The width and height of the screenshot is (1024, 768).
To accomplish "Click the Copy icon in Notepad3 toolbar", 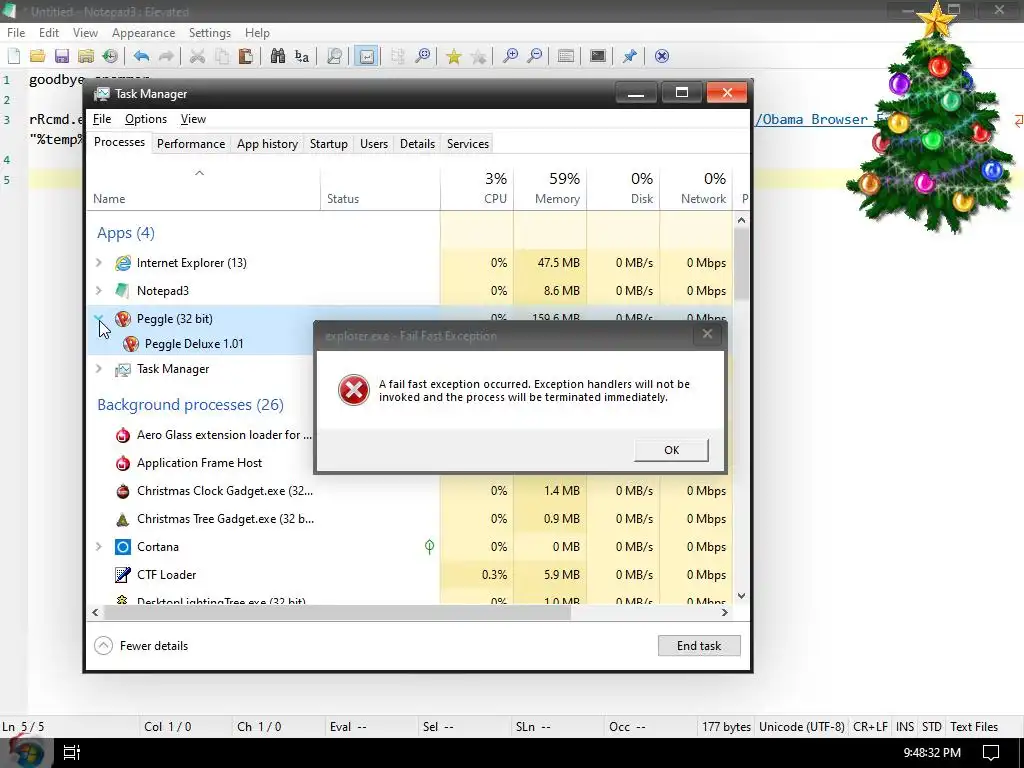I will 222,56.
